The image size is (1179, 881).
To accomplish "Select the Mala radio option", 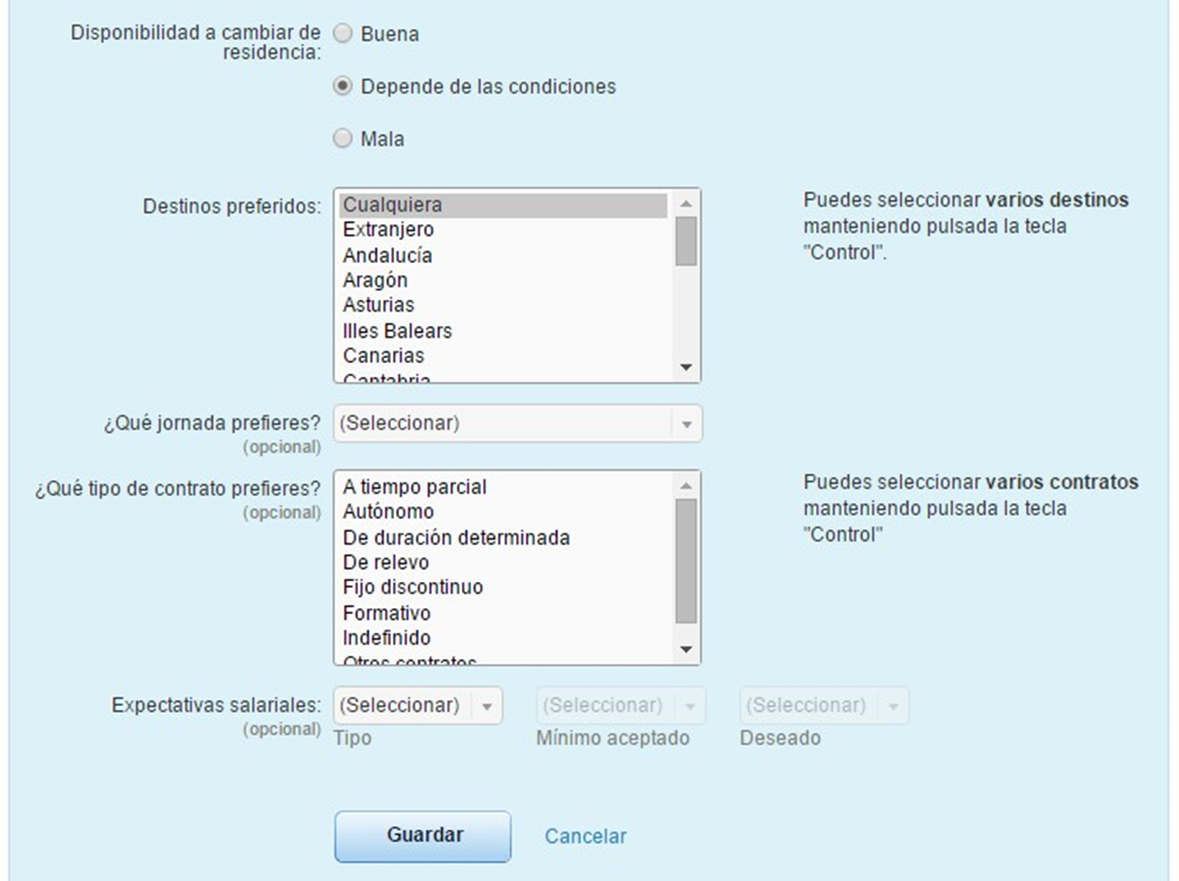I will (343, 139).
